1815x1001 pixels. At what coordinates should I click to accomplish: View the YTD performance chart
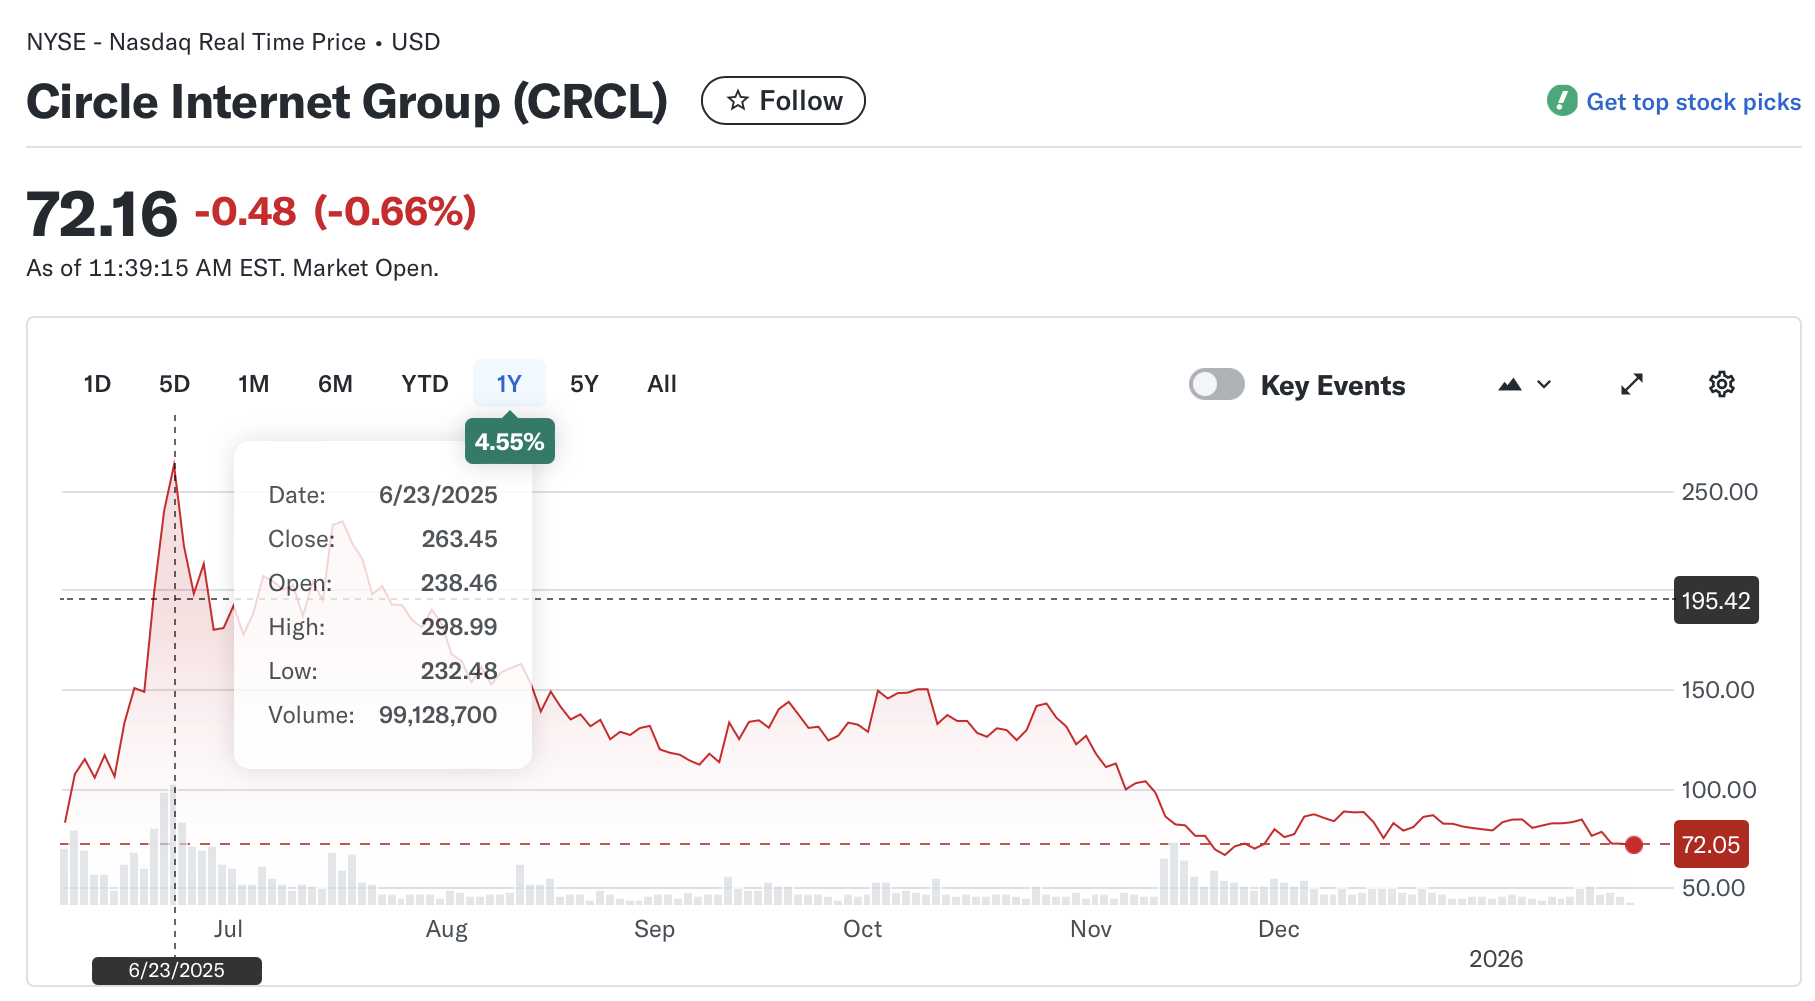coord(424,383)
